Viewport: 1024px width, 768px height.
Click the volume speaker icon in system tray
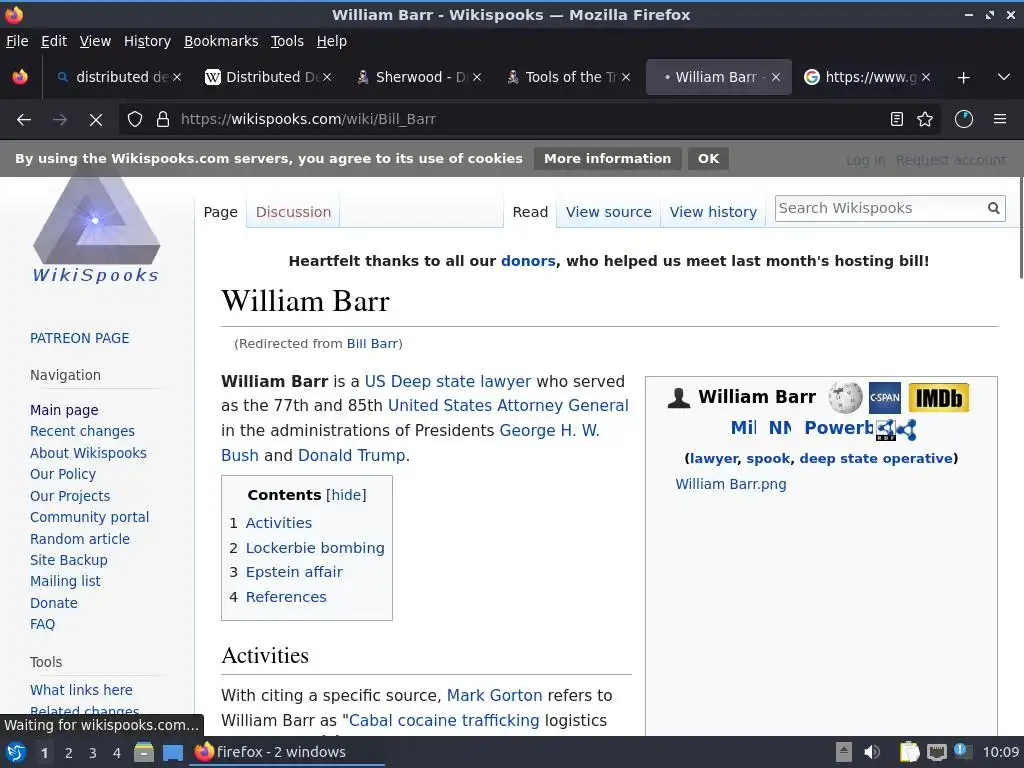coord(871,752)
